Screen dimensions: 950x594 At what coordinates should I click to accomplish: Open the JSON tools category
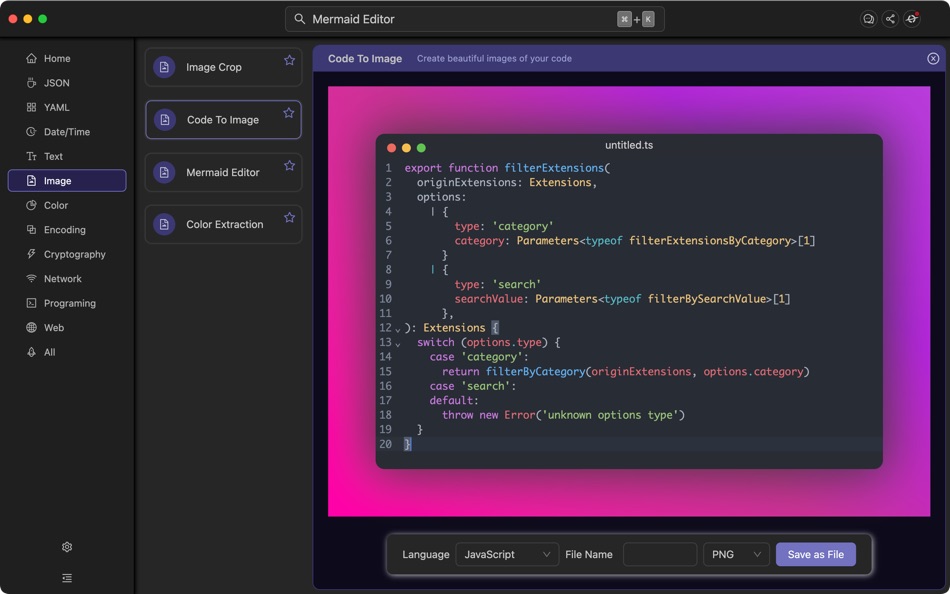67,83
